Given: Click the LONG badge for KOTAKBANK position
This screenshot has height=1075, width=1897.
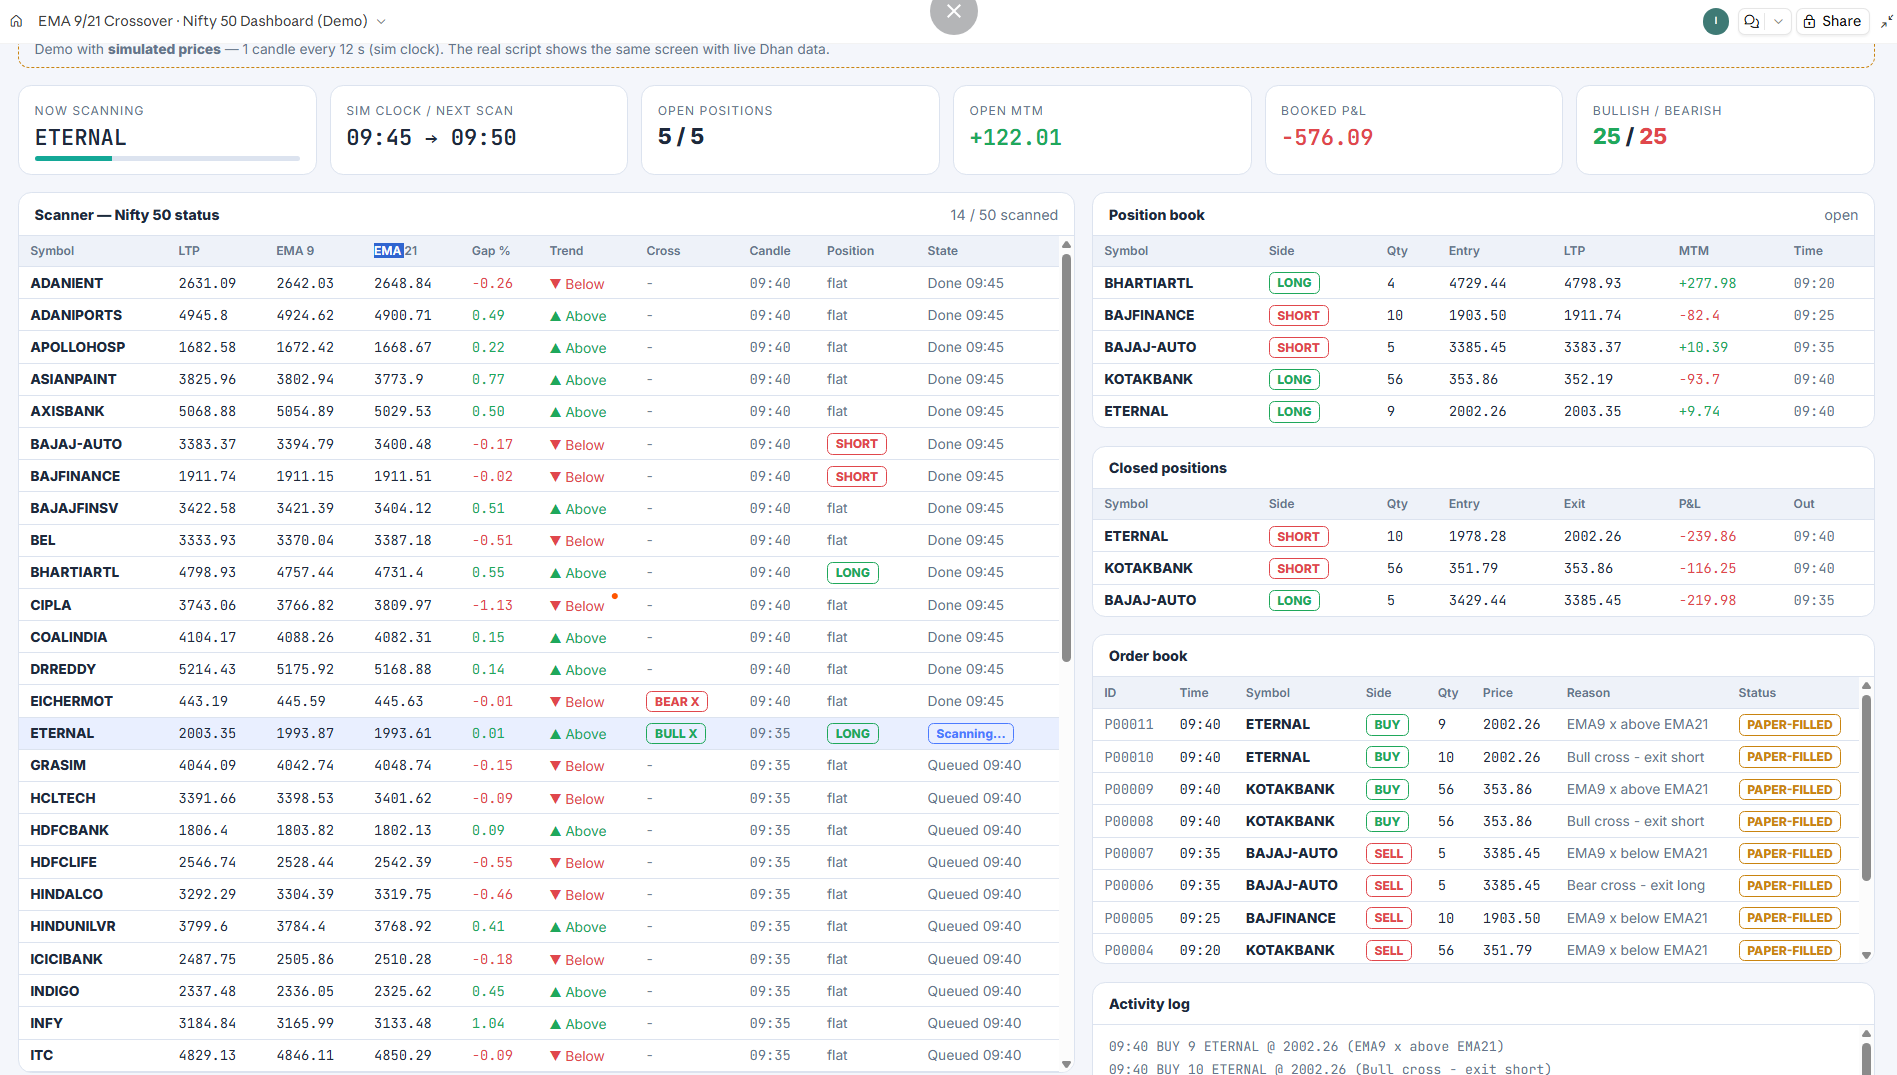Looking at the screenshot, I should tap(1294, 380).
